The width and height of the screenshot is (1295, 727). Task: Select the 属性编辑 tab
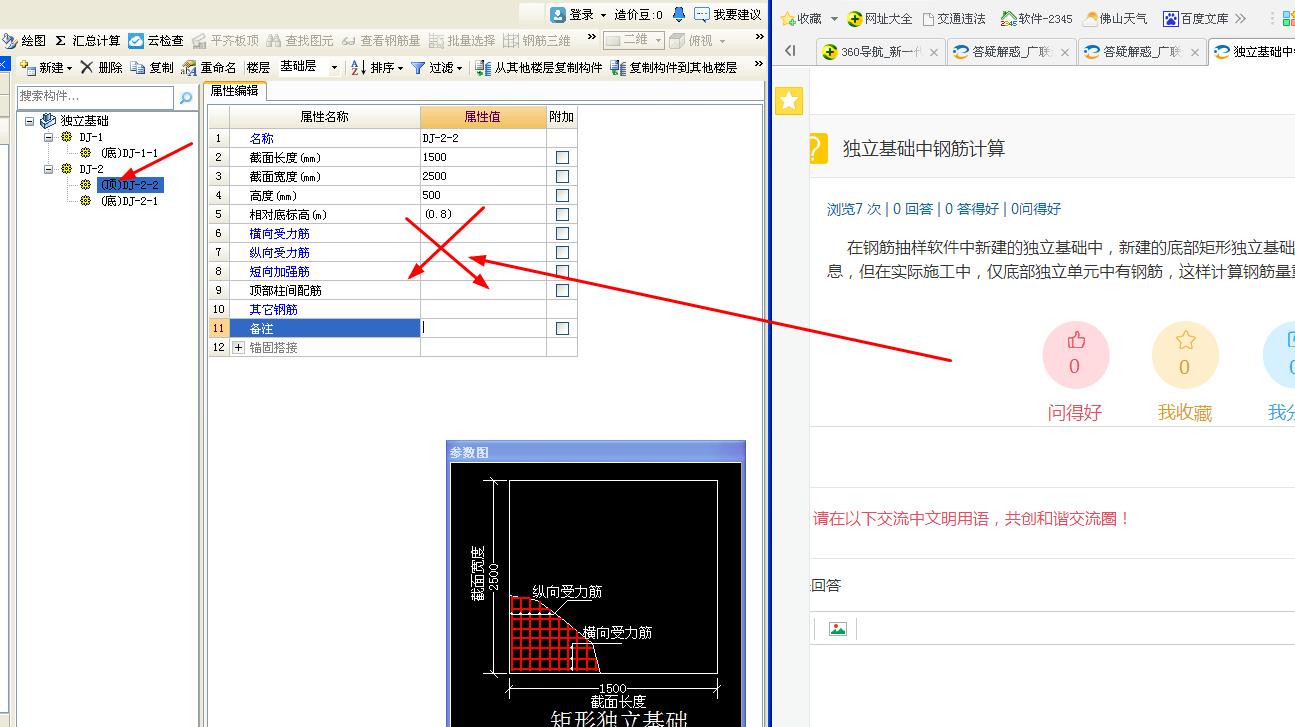point(234,91)
